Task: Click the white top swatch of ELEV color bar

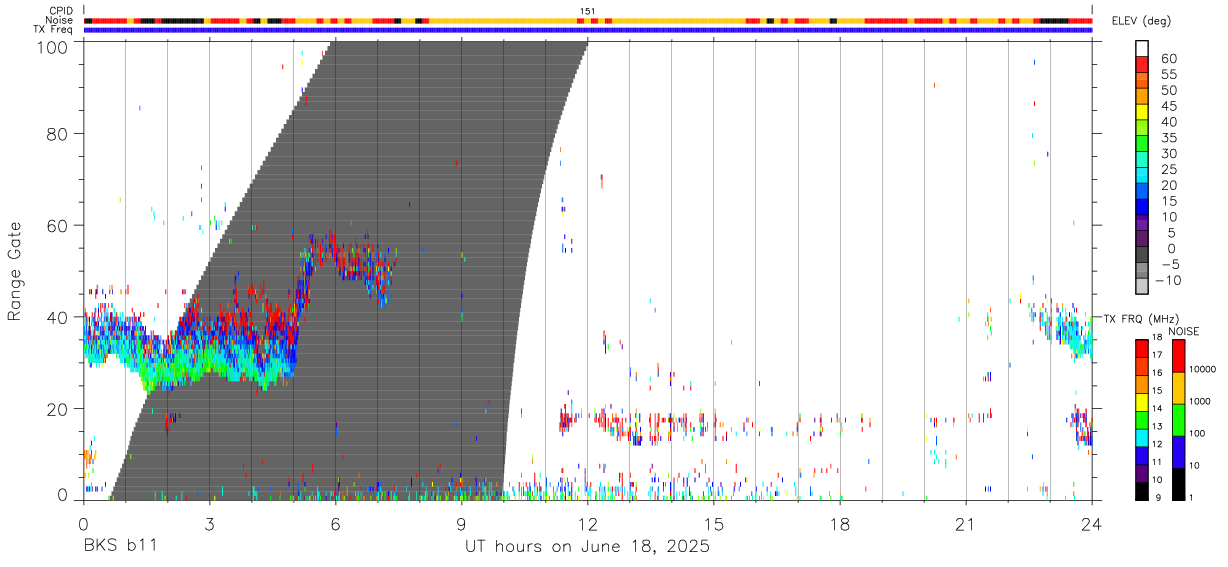Action: click(x=1142, y=49)
